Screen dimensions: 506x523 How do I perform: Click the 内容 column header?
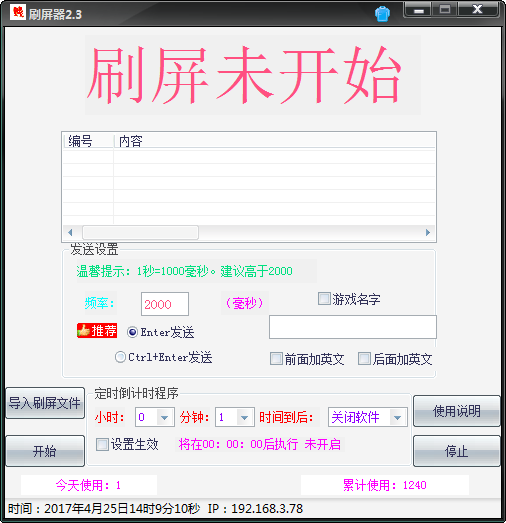[274, 141]
